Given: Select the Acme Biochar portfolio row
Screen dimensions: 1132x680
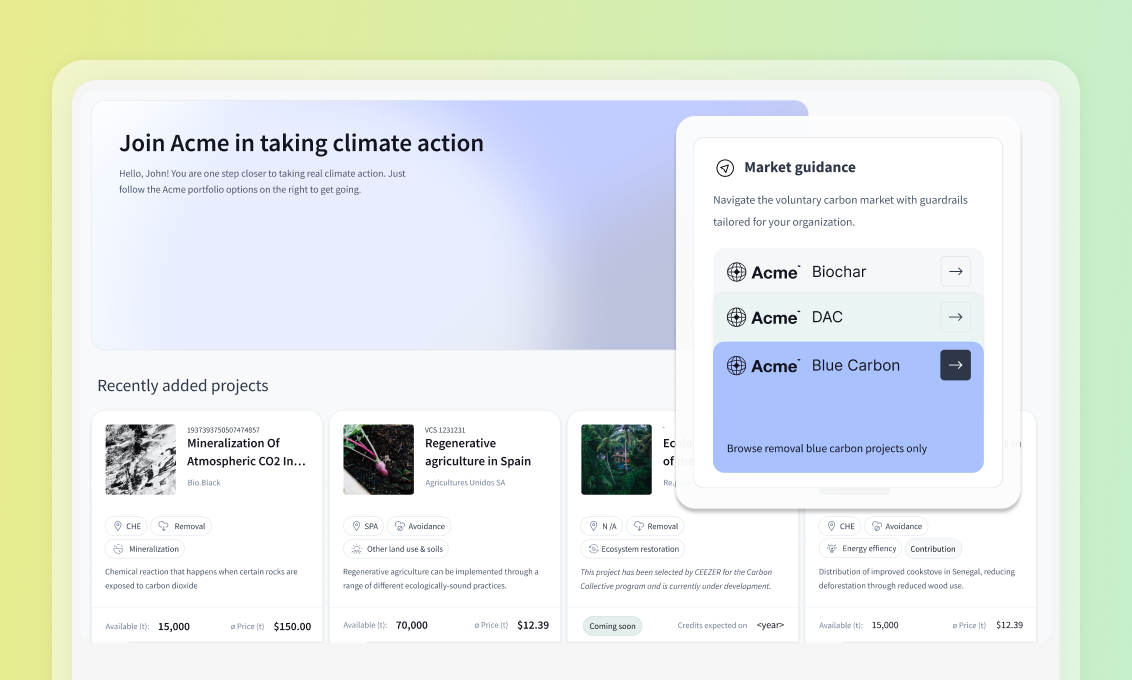Looking at the screenshot, I should [x=848, y=271].
